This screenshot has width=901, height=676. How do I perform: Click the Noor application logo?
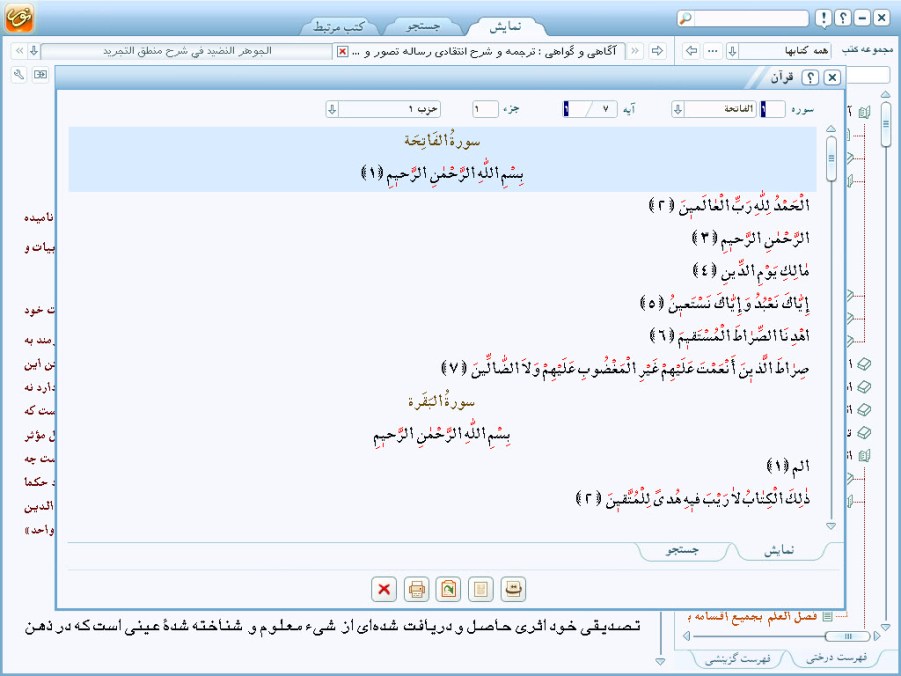tap(19, 17)
